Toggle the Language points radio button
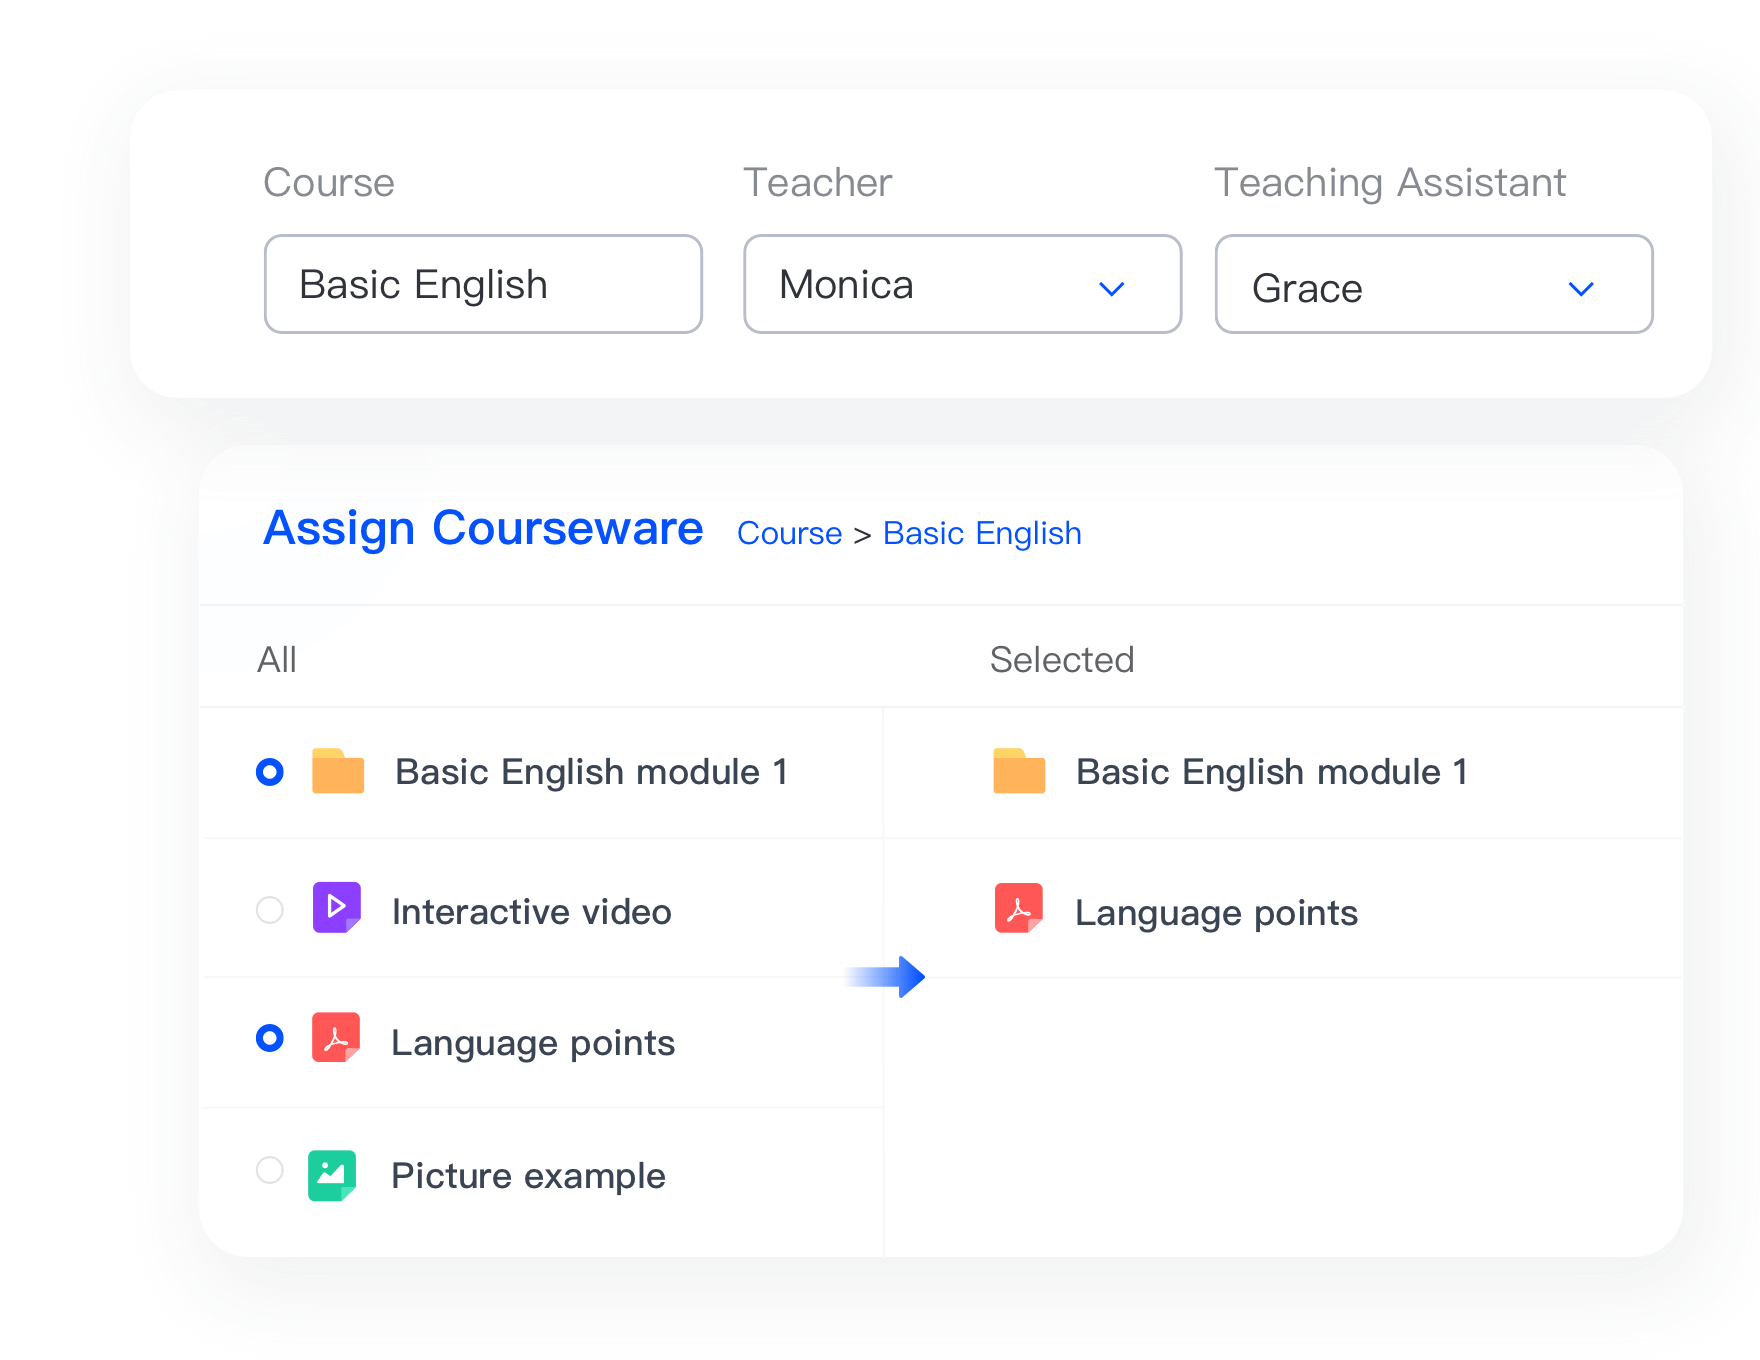This screenshot has width=1760, height=1360. click(x=270, y=1038)
